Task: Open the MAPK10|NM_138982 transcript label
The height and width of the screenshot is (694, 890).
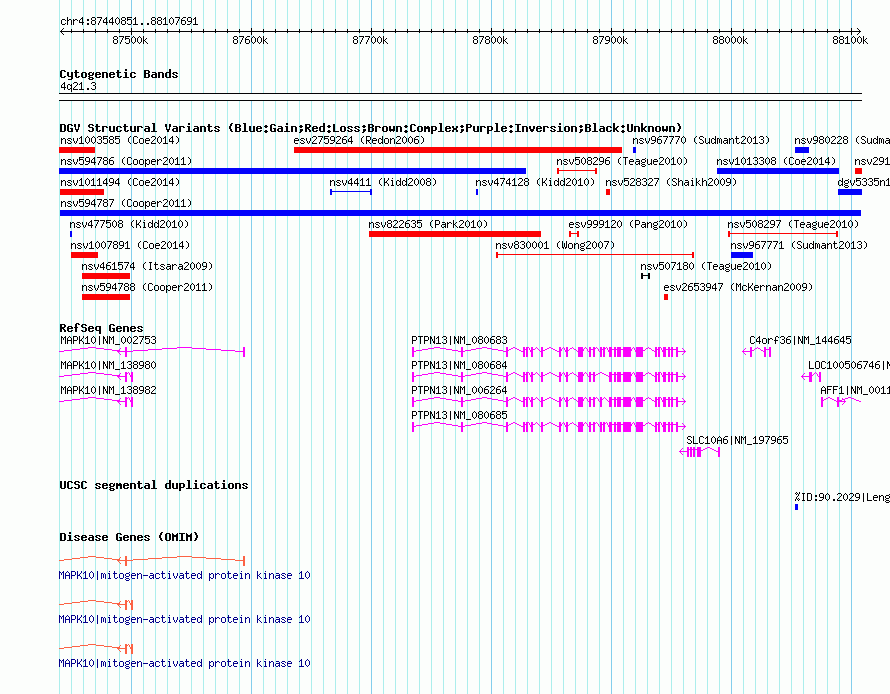Action: (x=108, y=390)
